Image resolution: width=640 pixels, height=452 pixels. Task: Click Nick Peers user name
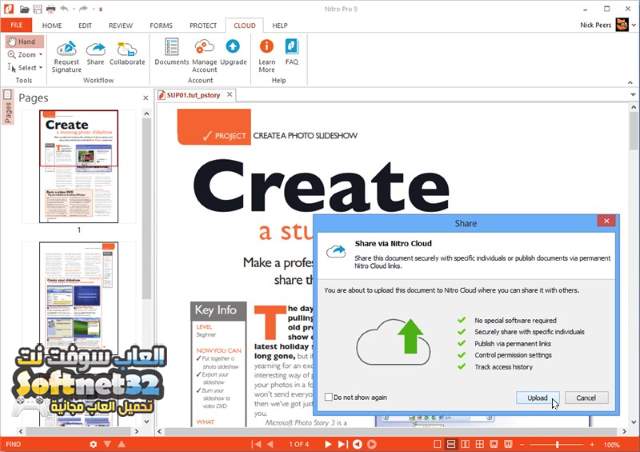(596, 25)
